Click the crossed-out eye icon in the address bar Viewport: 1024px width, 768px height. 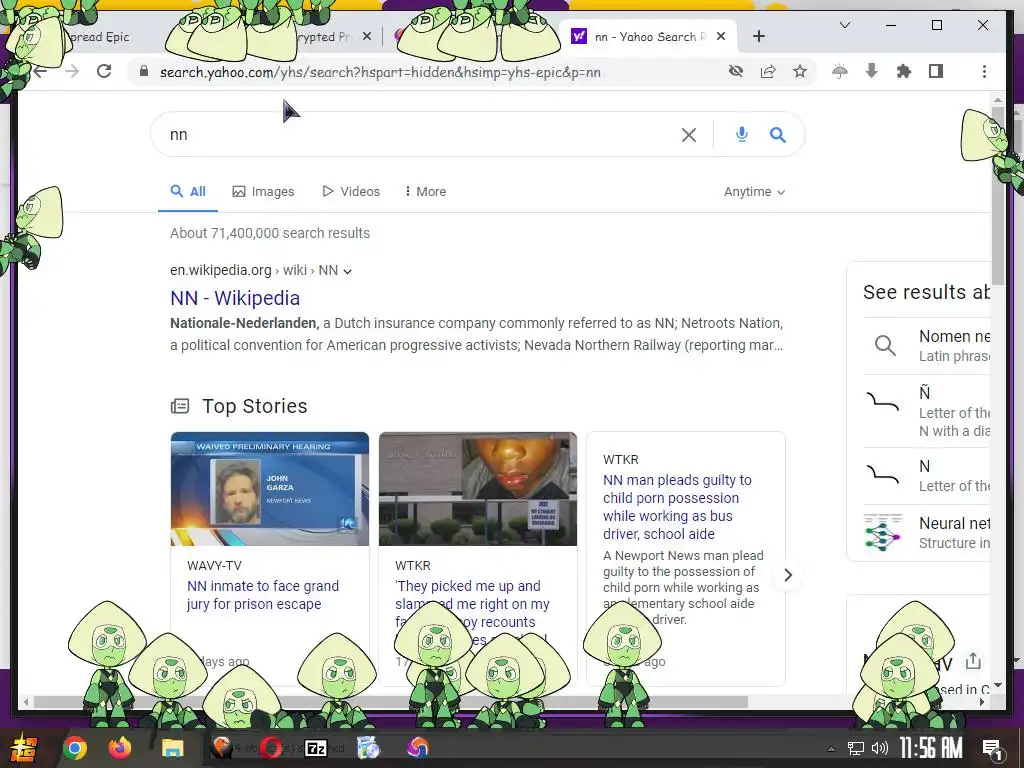(x=736, y=71)
